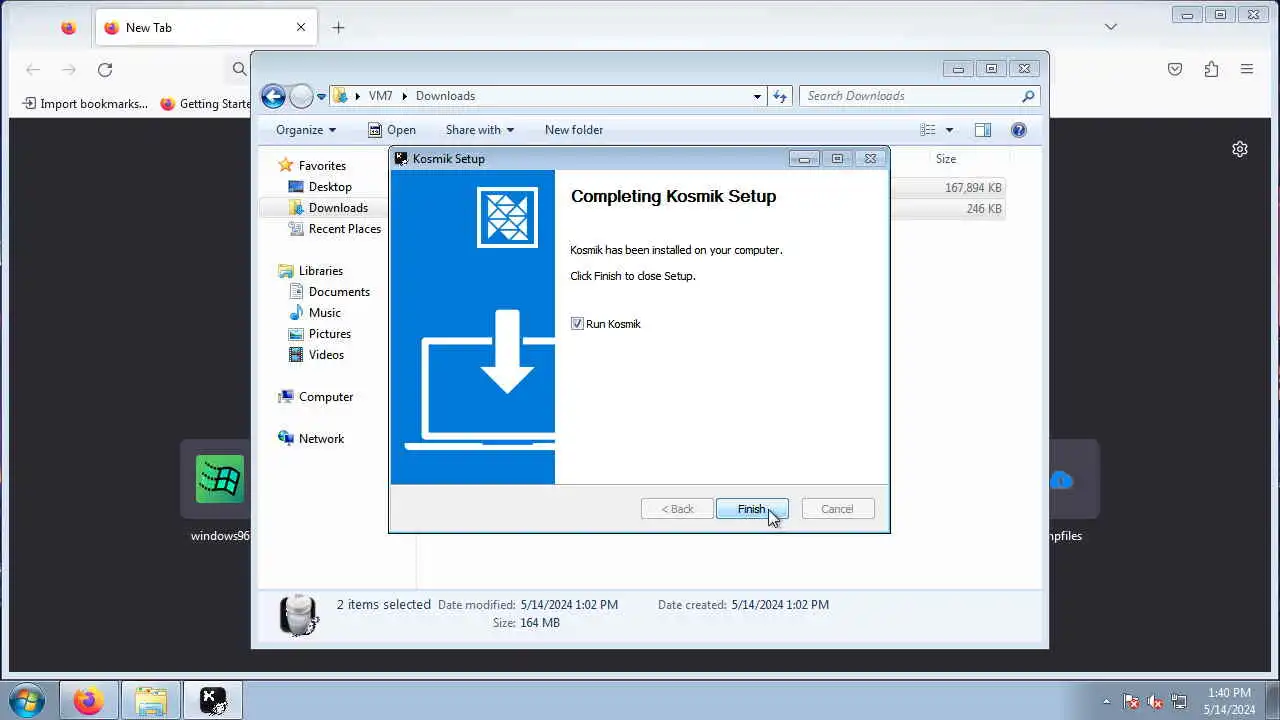Select Desktop in navigation pane
Image resolution: width=1280 pixels, height=720 pixels.
coord(330,187)
